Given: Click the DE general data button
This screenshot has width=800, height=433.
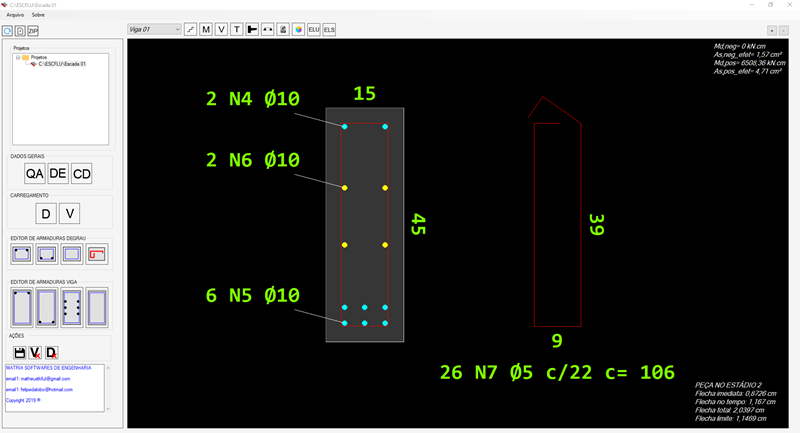Looking at the screenshot, I should 58,174.
